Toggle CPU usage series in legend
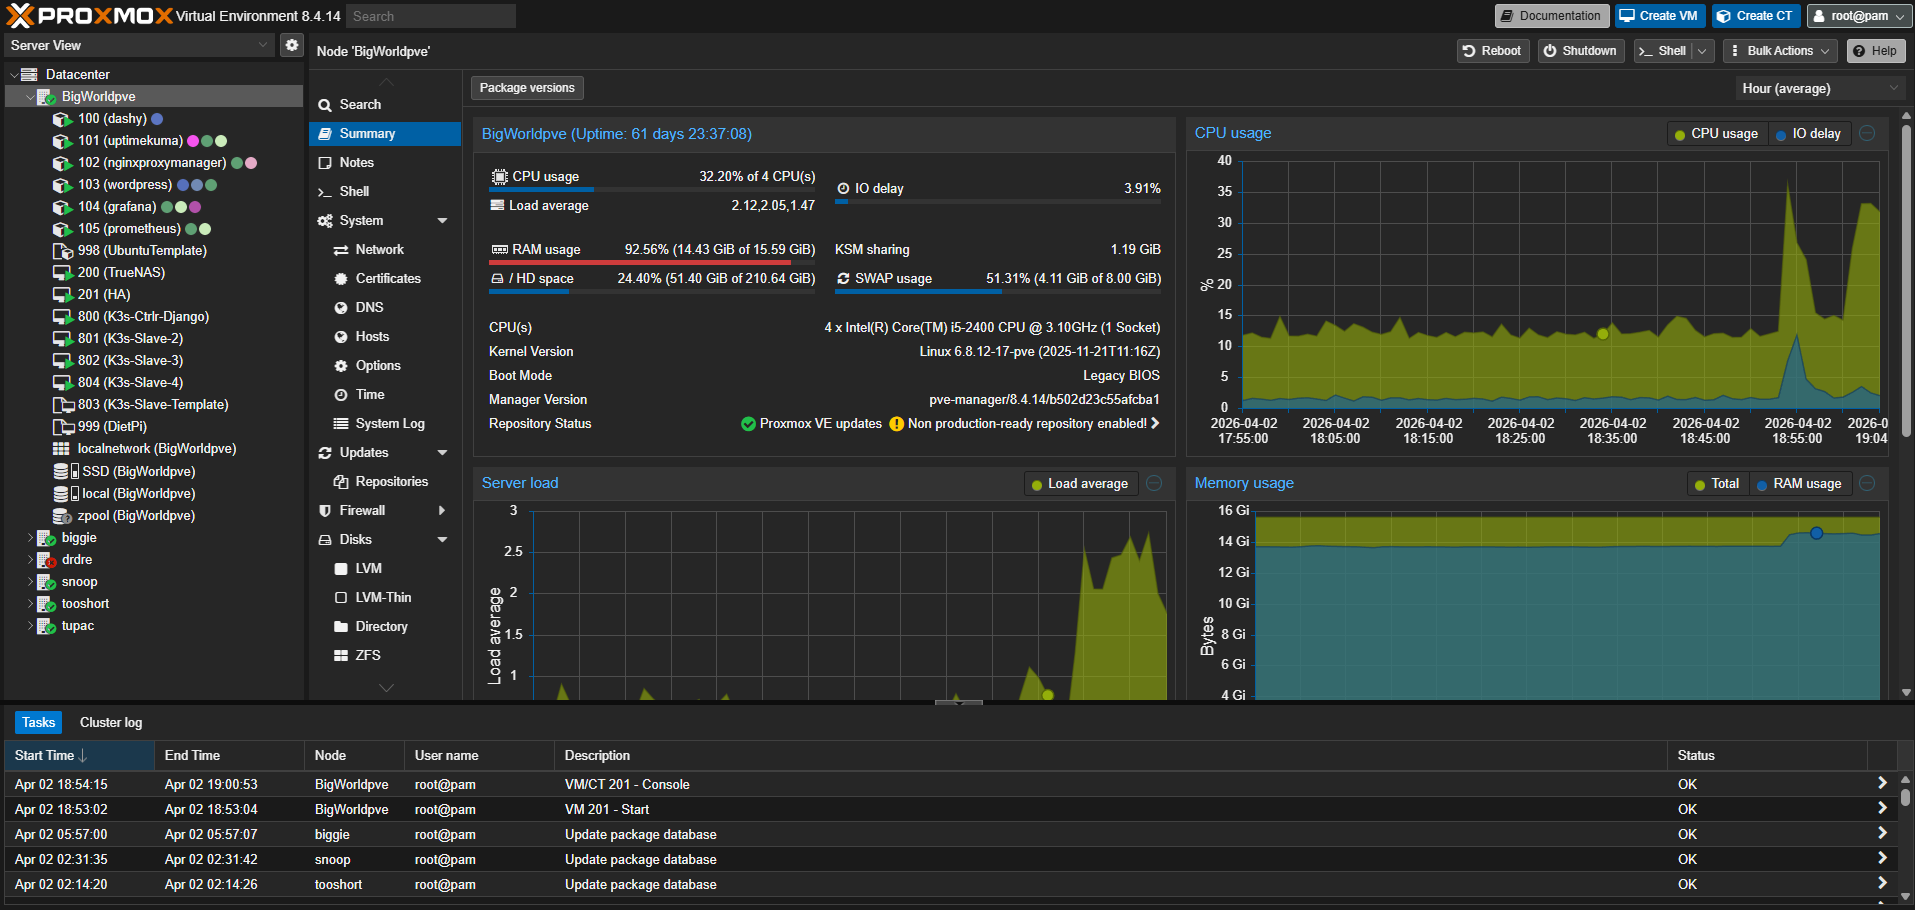1915x910 pixels. (1716, 134)
